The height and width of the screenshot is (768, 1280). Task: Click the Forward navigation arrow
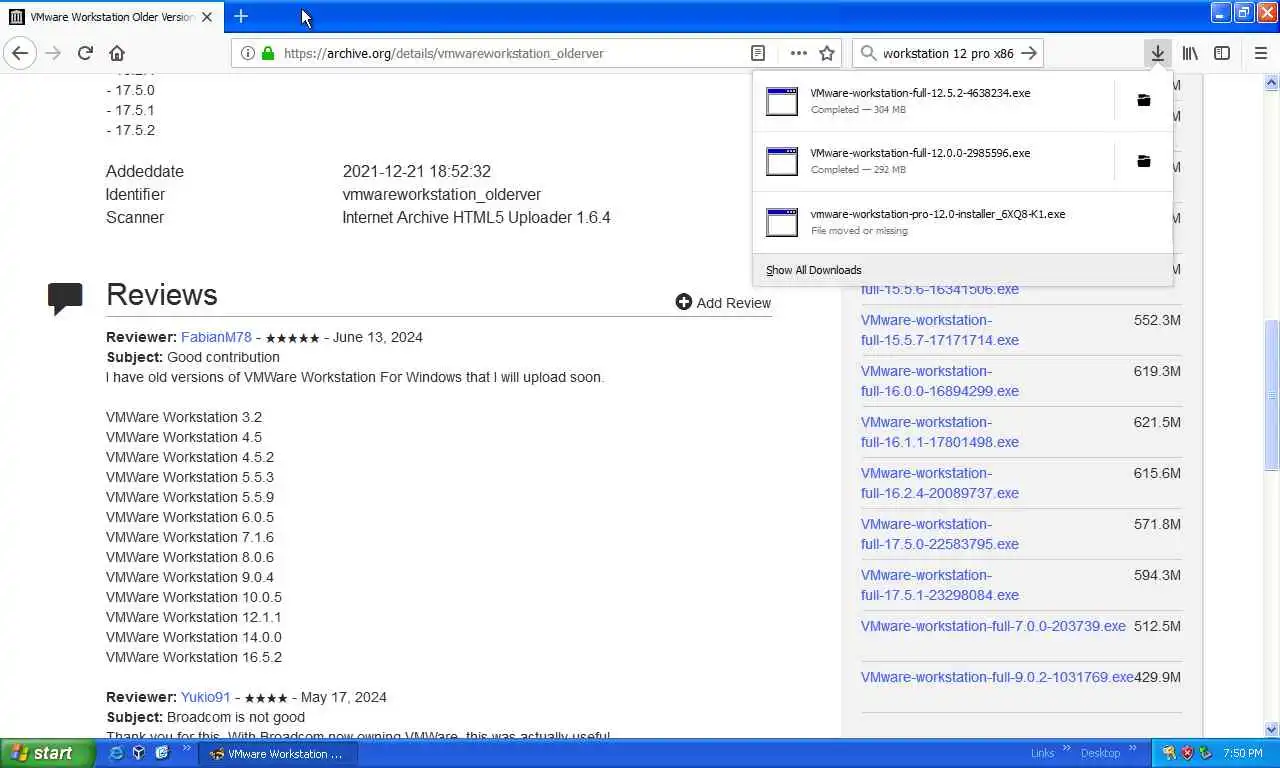click(53, 53)
